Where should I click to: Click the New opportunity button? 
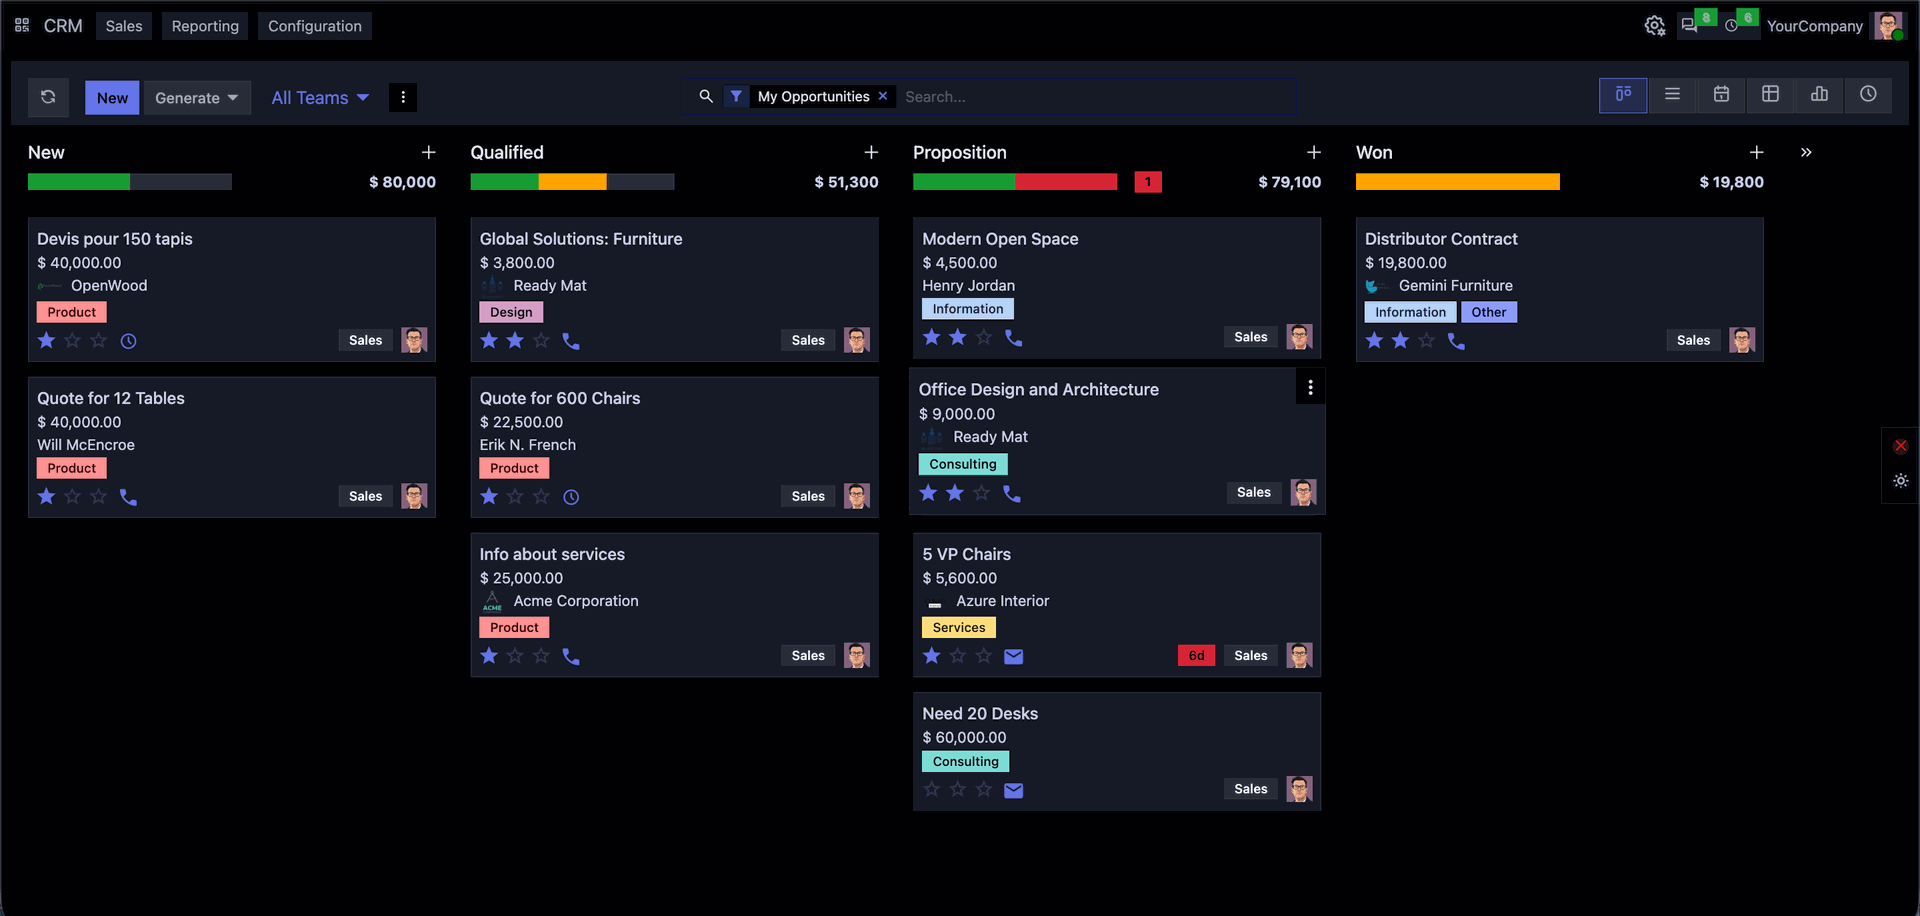click(x=112, y=98)
